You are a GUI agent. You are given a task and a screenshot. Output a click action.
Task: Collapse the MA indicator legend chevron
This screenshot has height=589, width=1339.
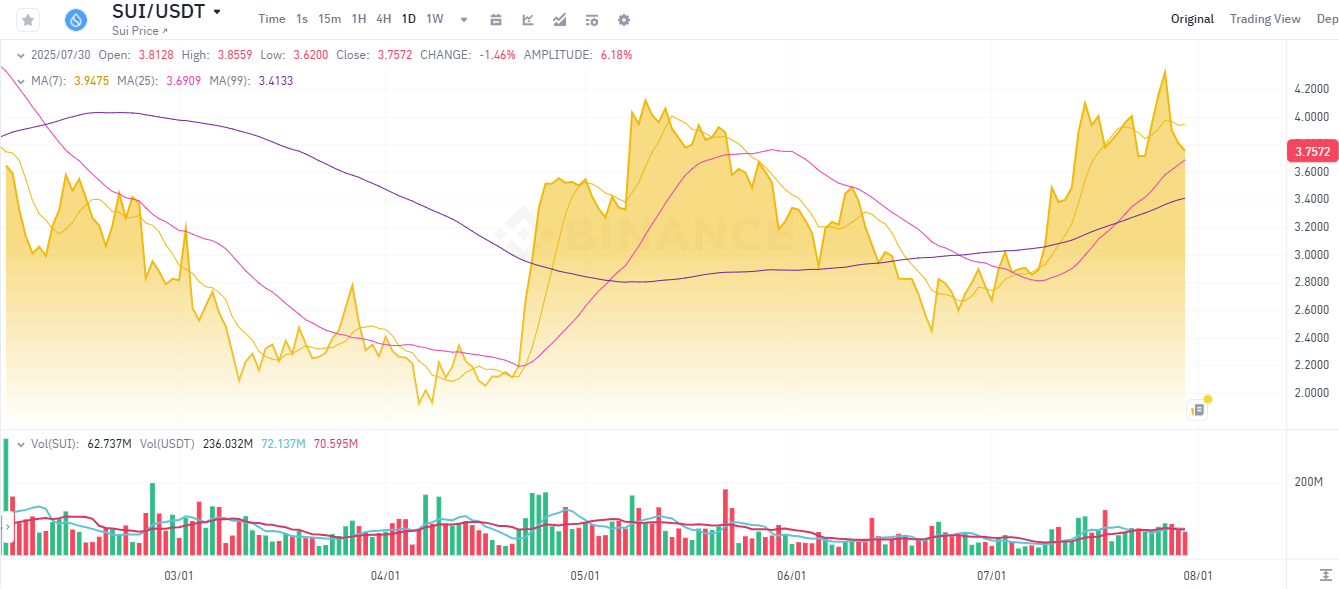coord(21,80)
